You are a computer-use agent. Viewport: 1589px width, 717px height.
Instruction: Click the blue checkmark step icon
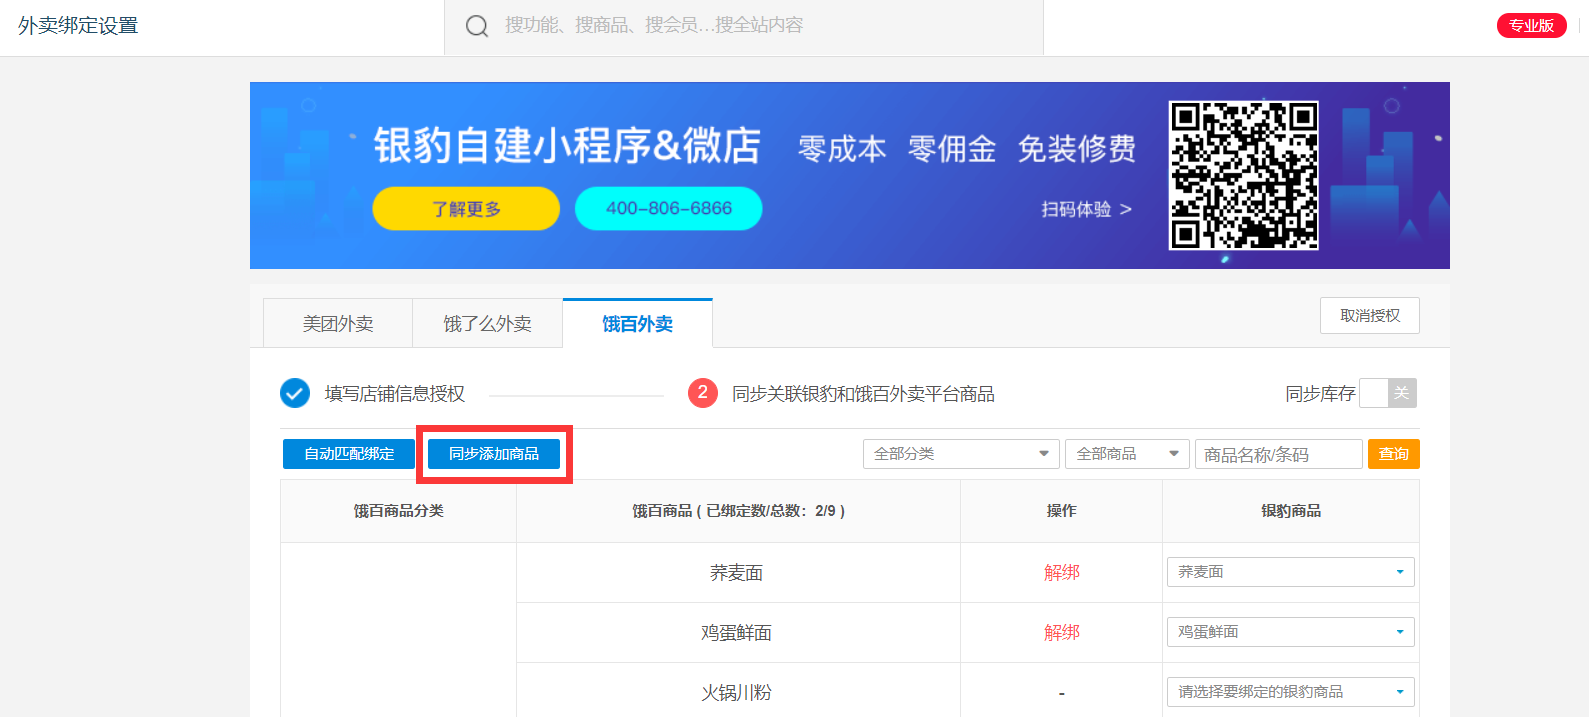(x=295, y=393)
